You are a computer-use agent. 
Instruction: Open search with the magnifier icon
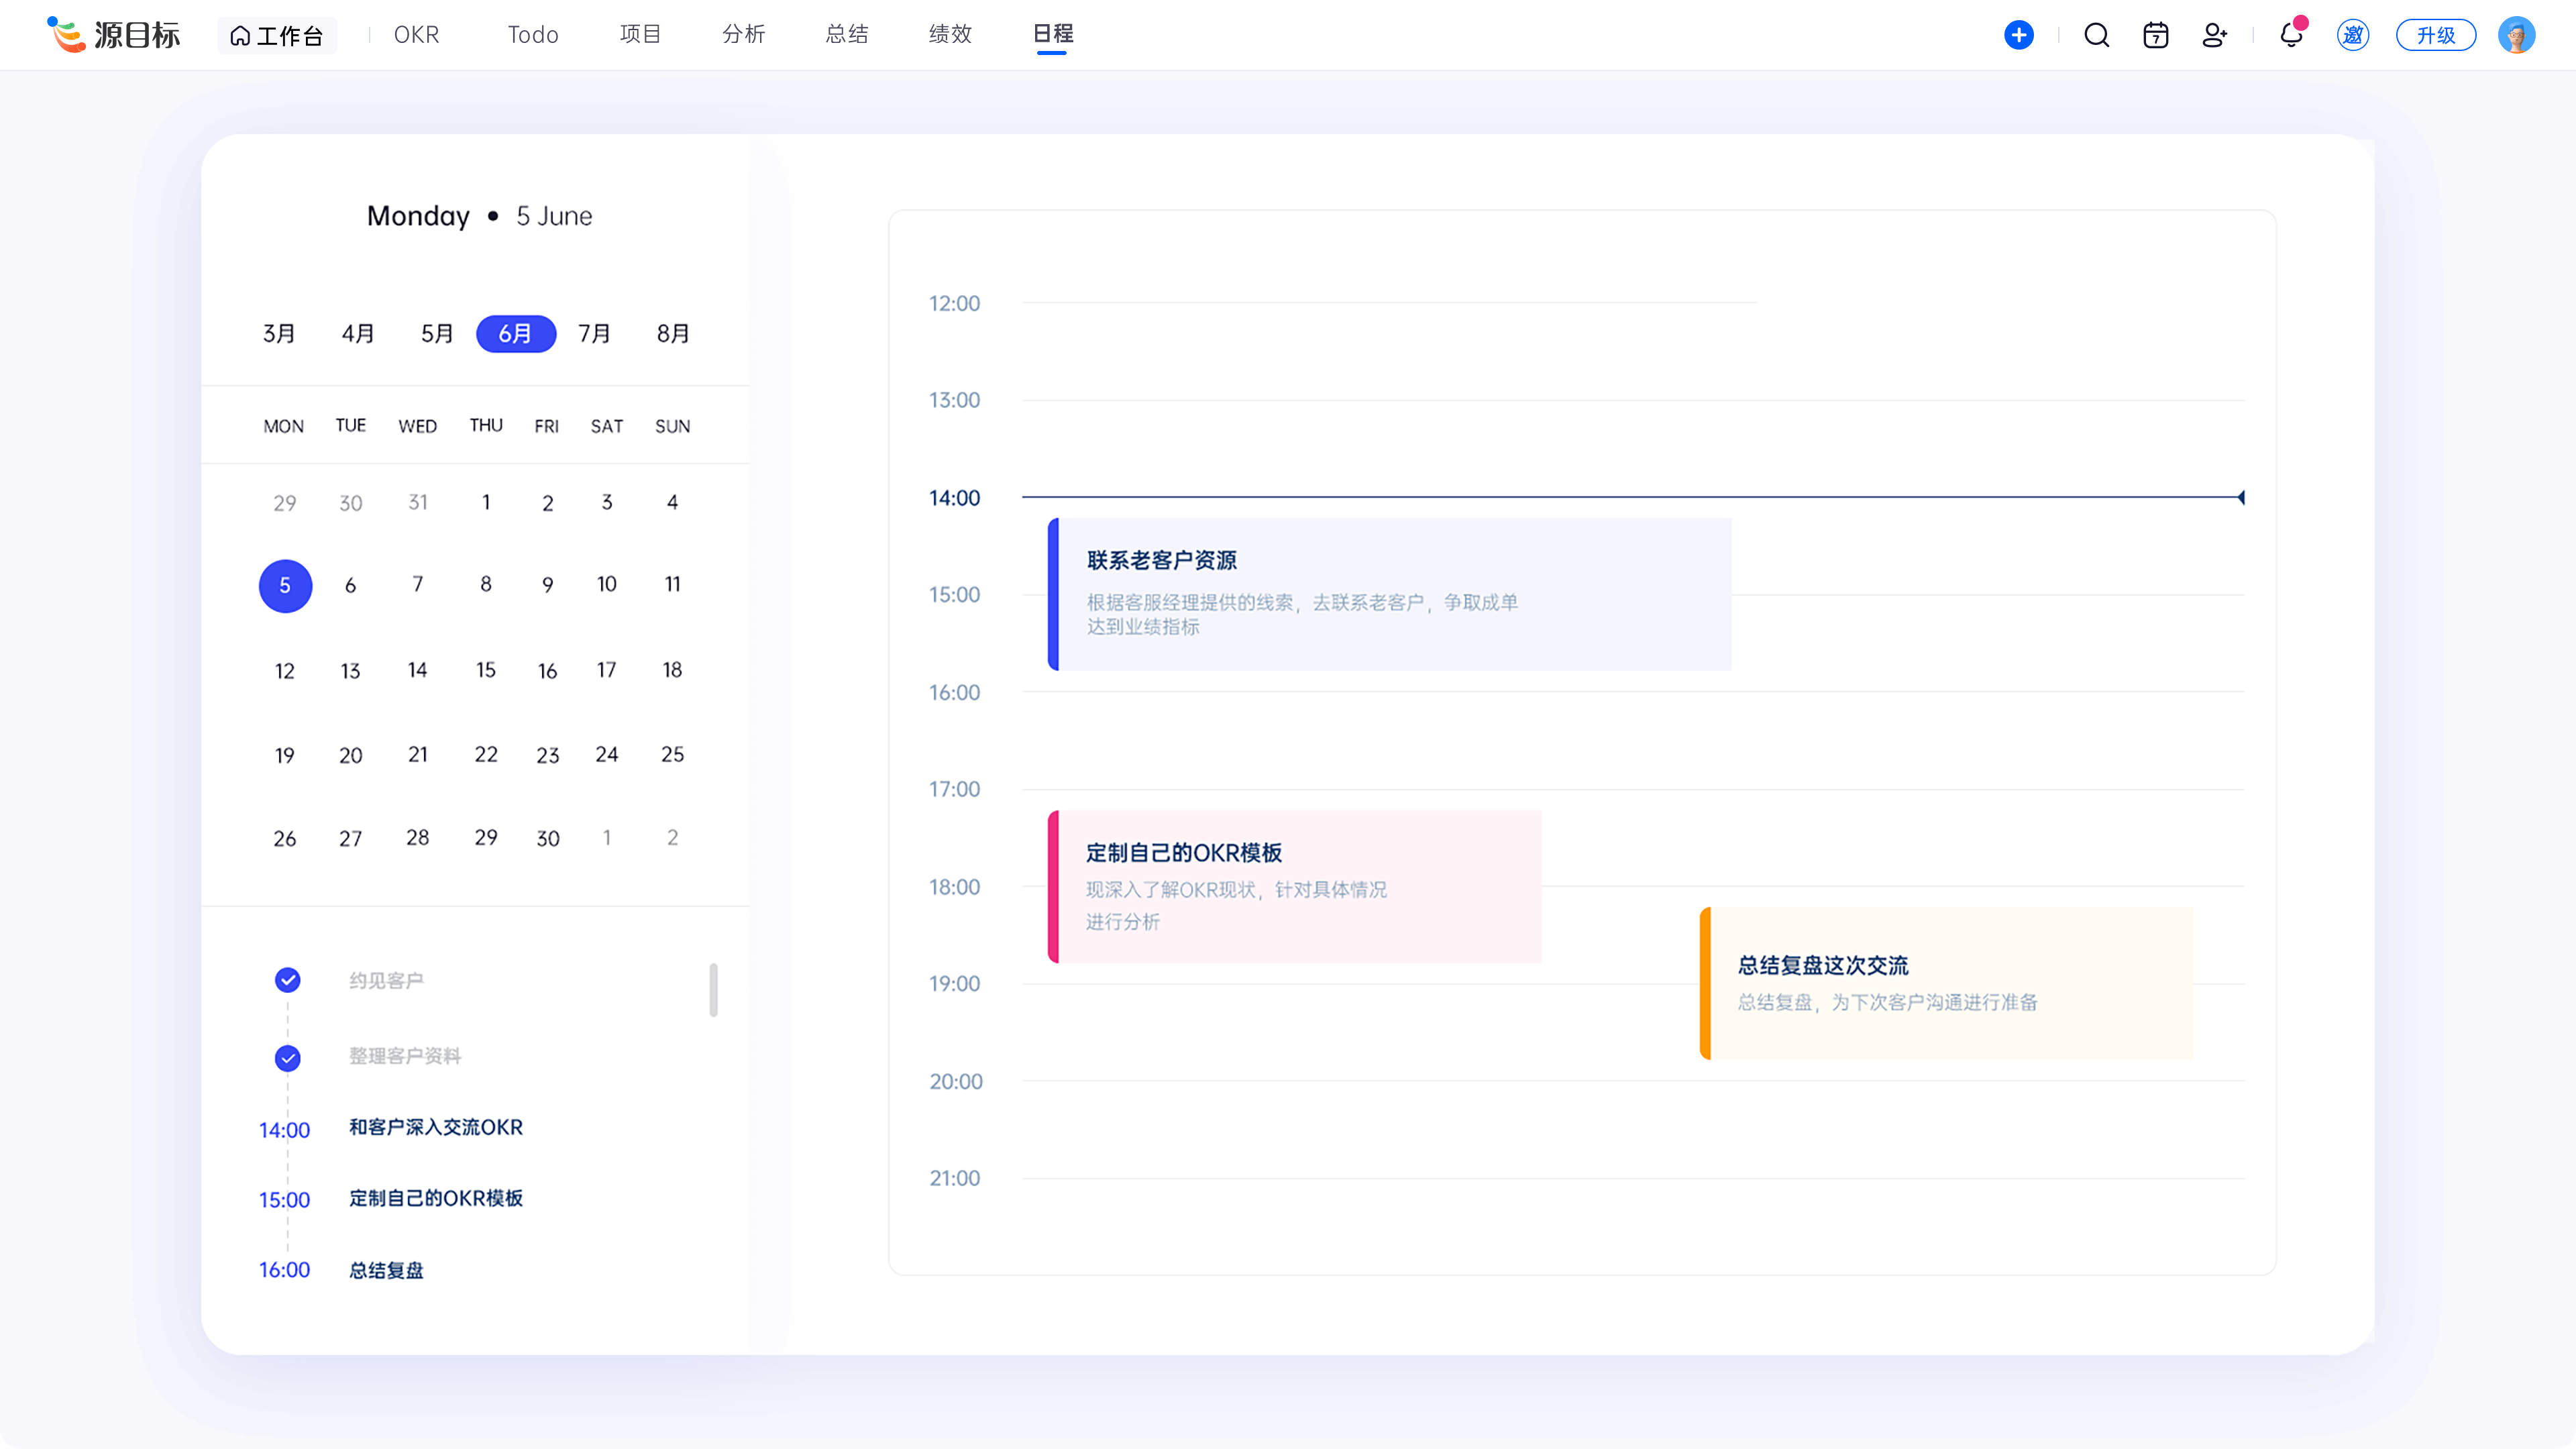click(2096, 36)
